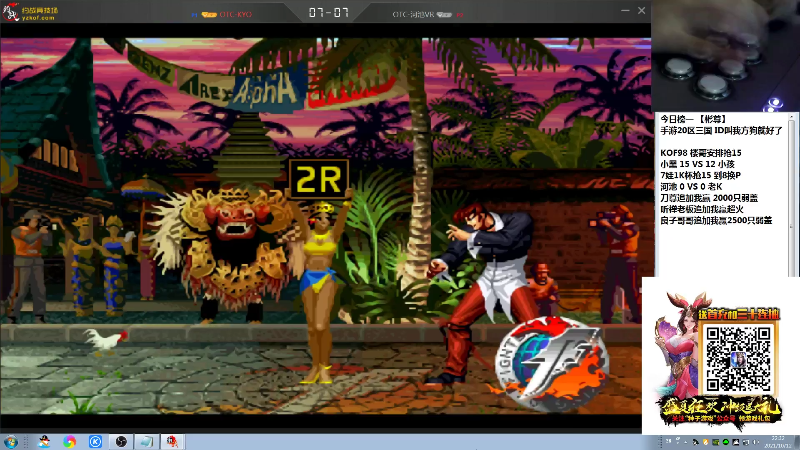Click the yzkof.com logo in the title bar

[31, 12]
